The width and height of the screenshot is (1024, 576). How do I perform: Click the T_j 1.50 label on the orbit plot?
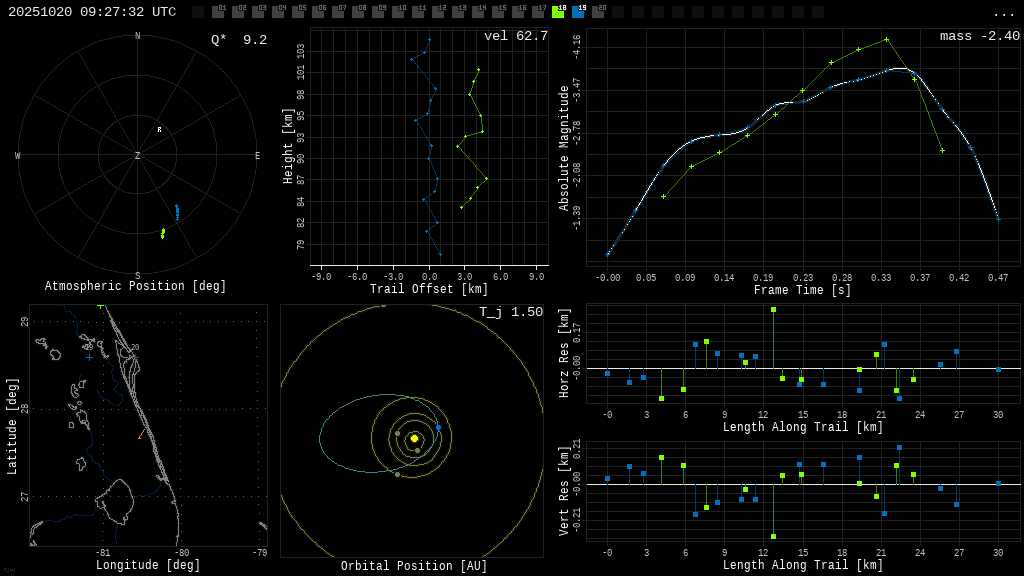[x=510, y=312]
